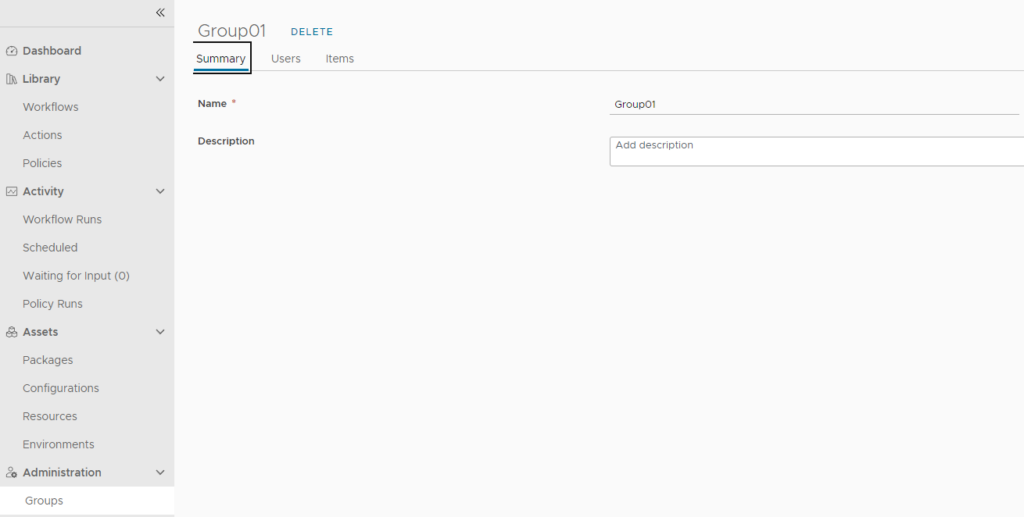Click the DELETE button for Group01
The height and width of the screenshot is (517, 1024).
(x=312, y=31)
